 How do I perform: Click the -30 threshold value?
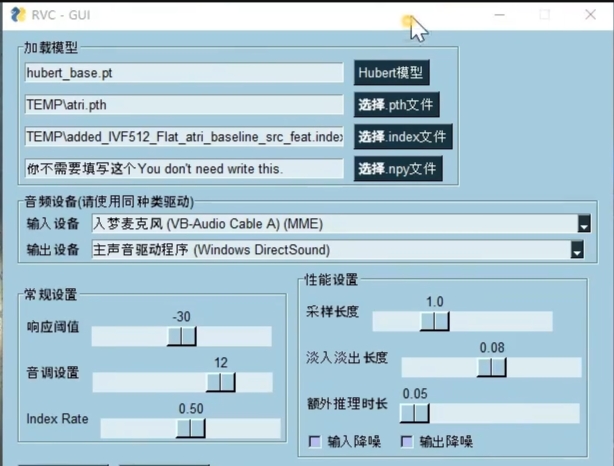tap(182, 316)
